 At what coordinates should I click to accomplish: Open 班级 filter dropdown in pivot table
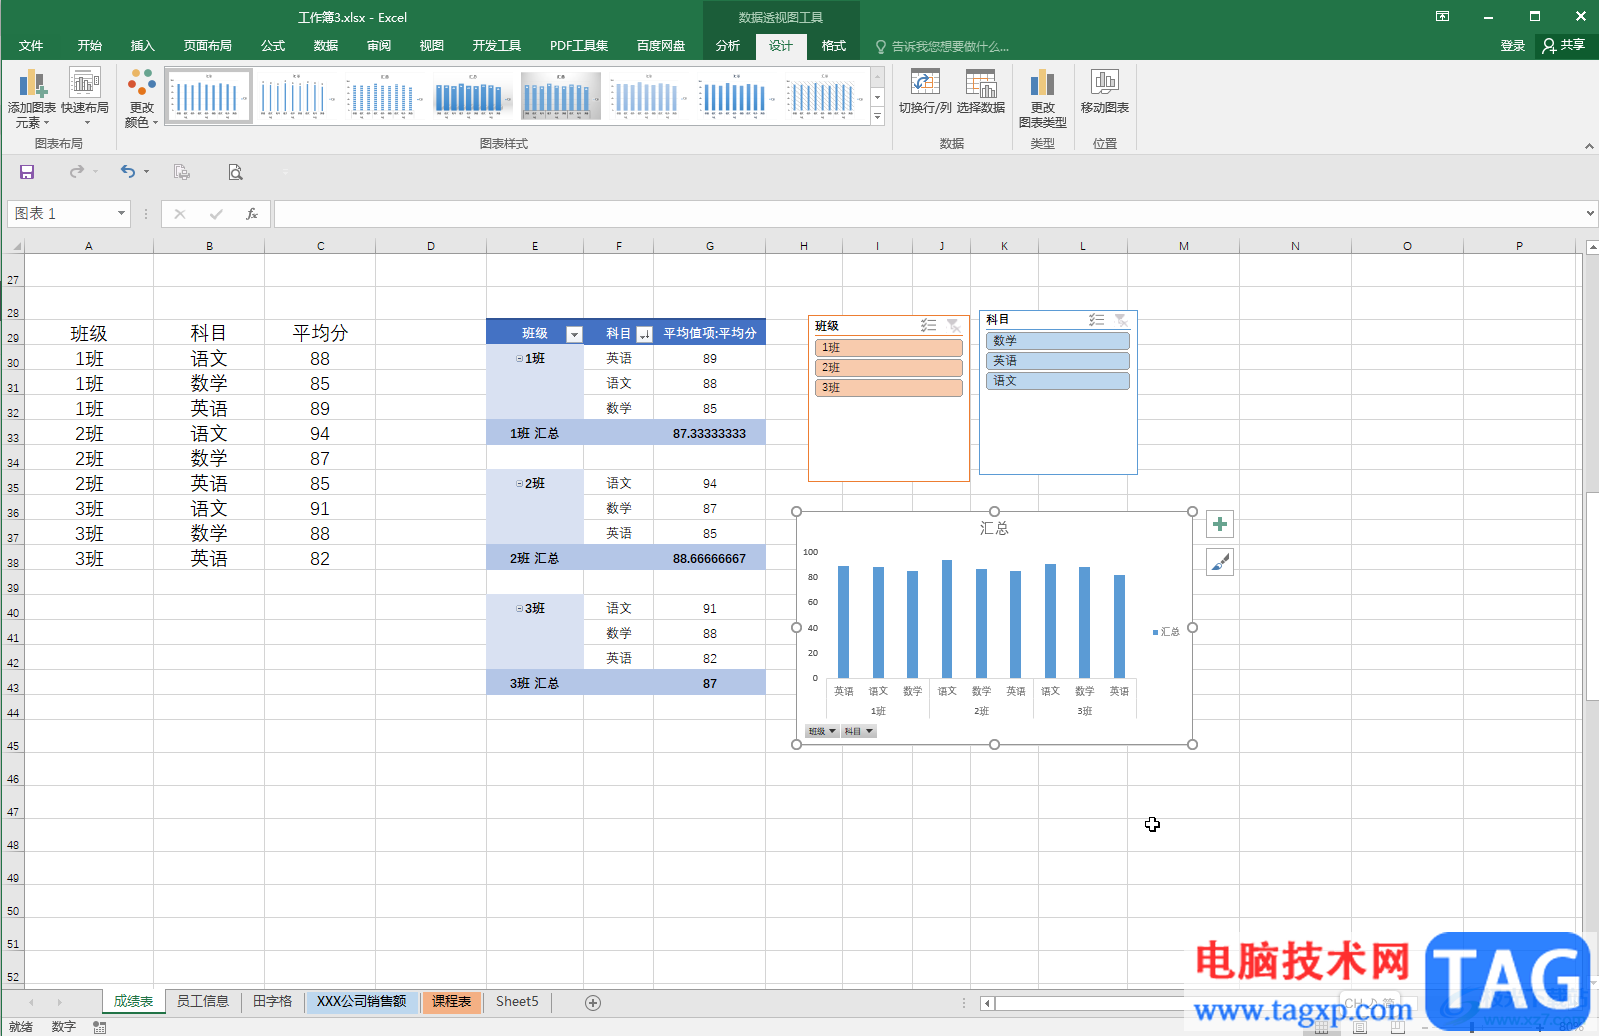point(574,334)
